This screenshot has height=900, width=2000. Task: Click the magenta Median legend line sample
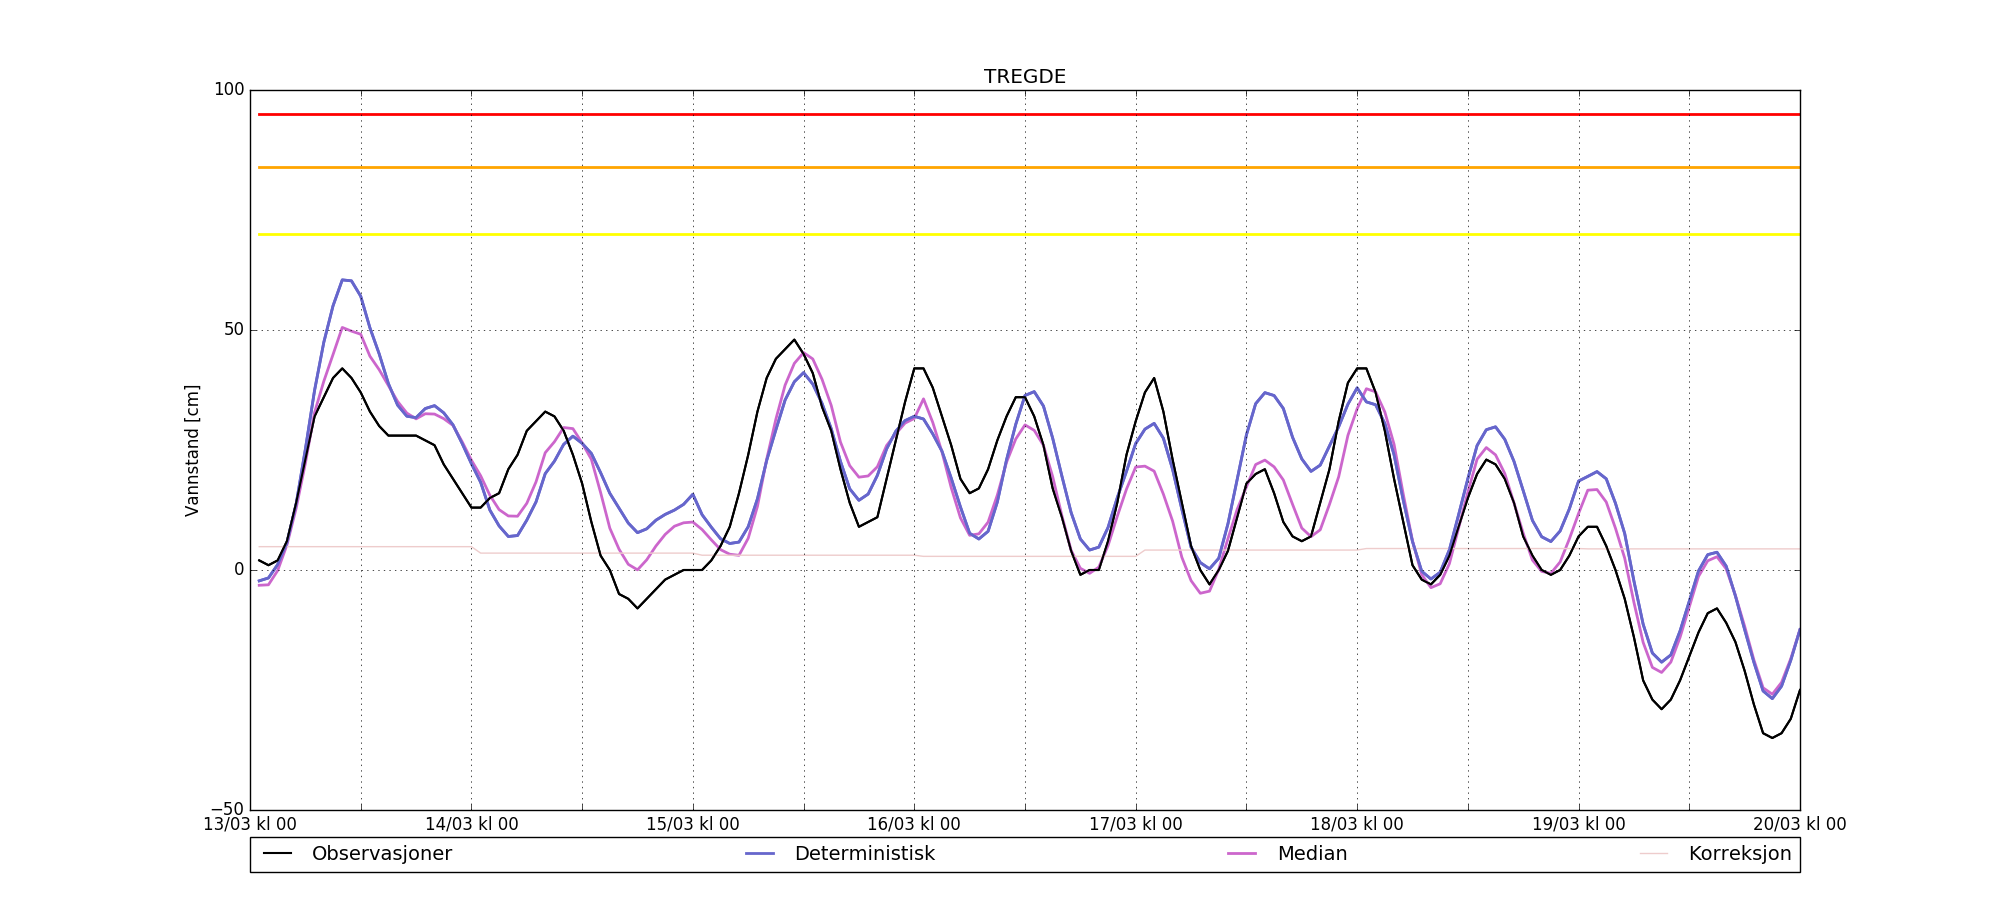(x=1242, y=854)
